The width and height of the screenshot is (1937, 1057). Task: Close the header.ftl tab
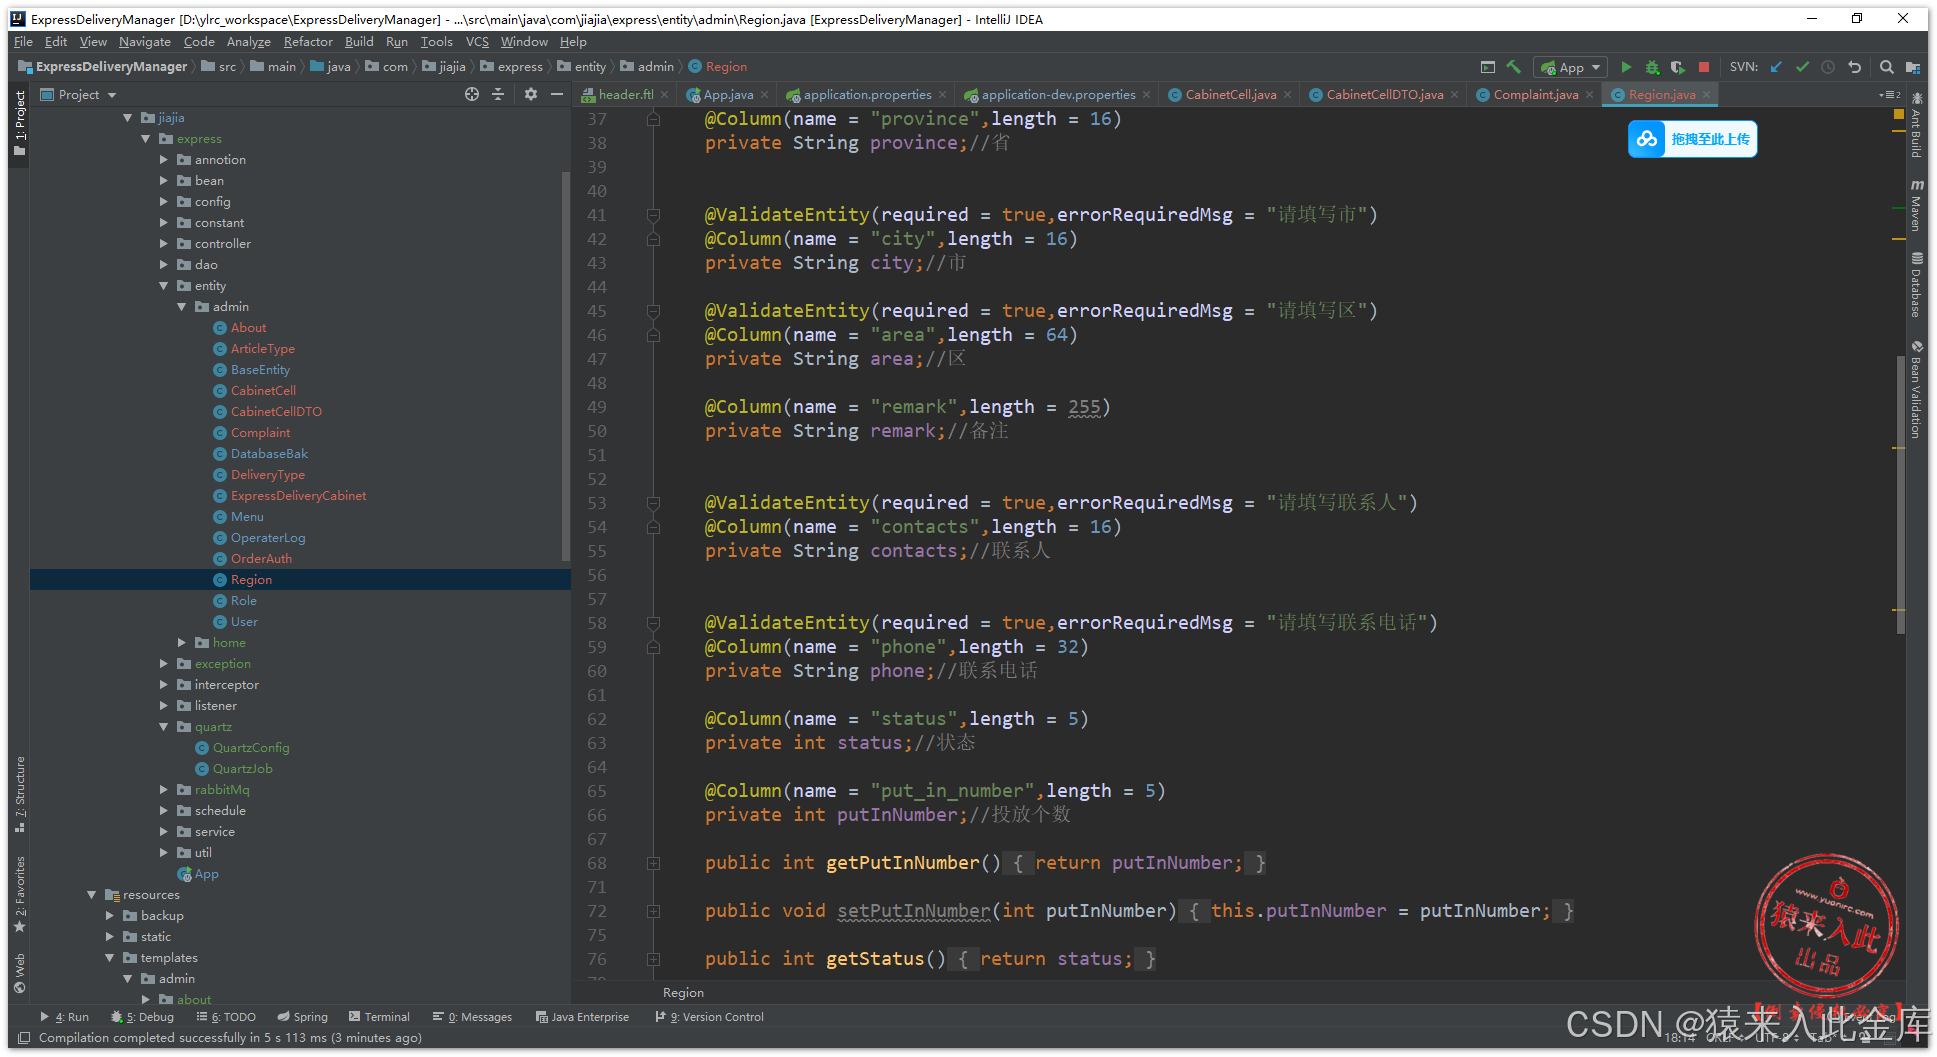coord(665,95)
